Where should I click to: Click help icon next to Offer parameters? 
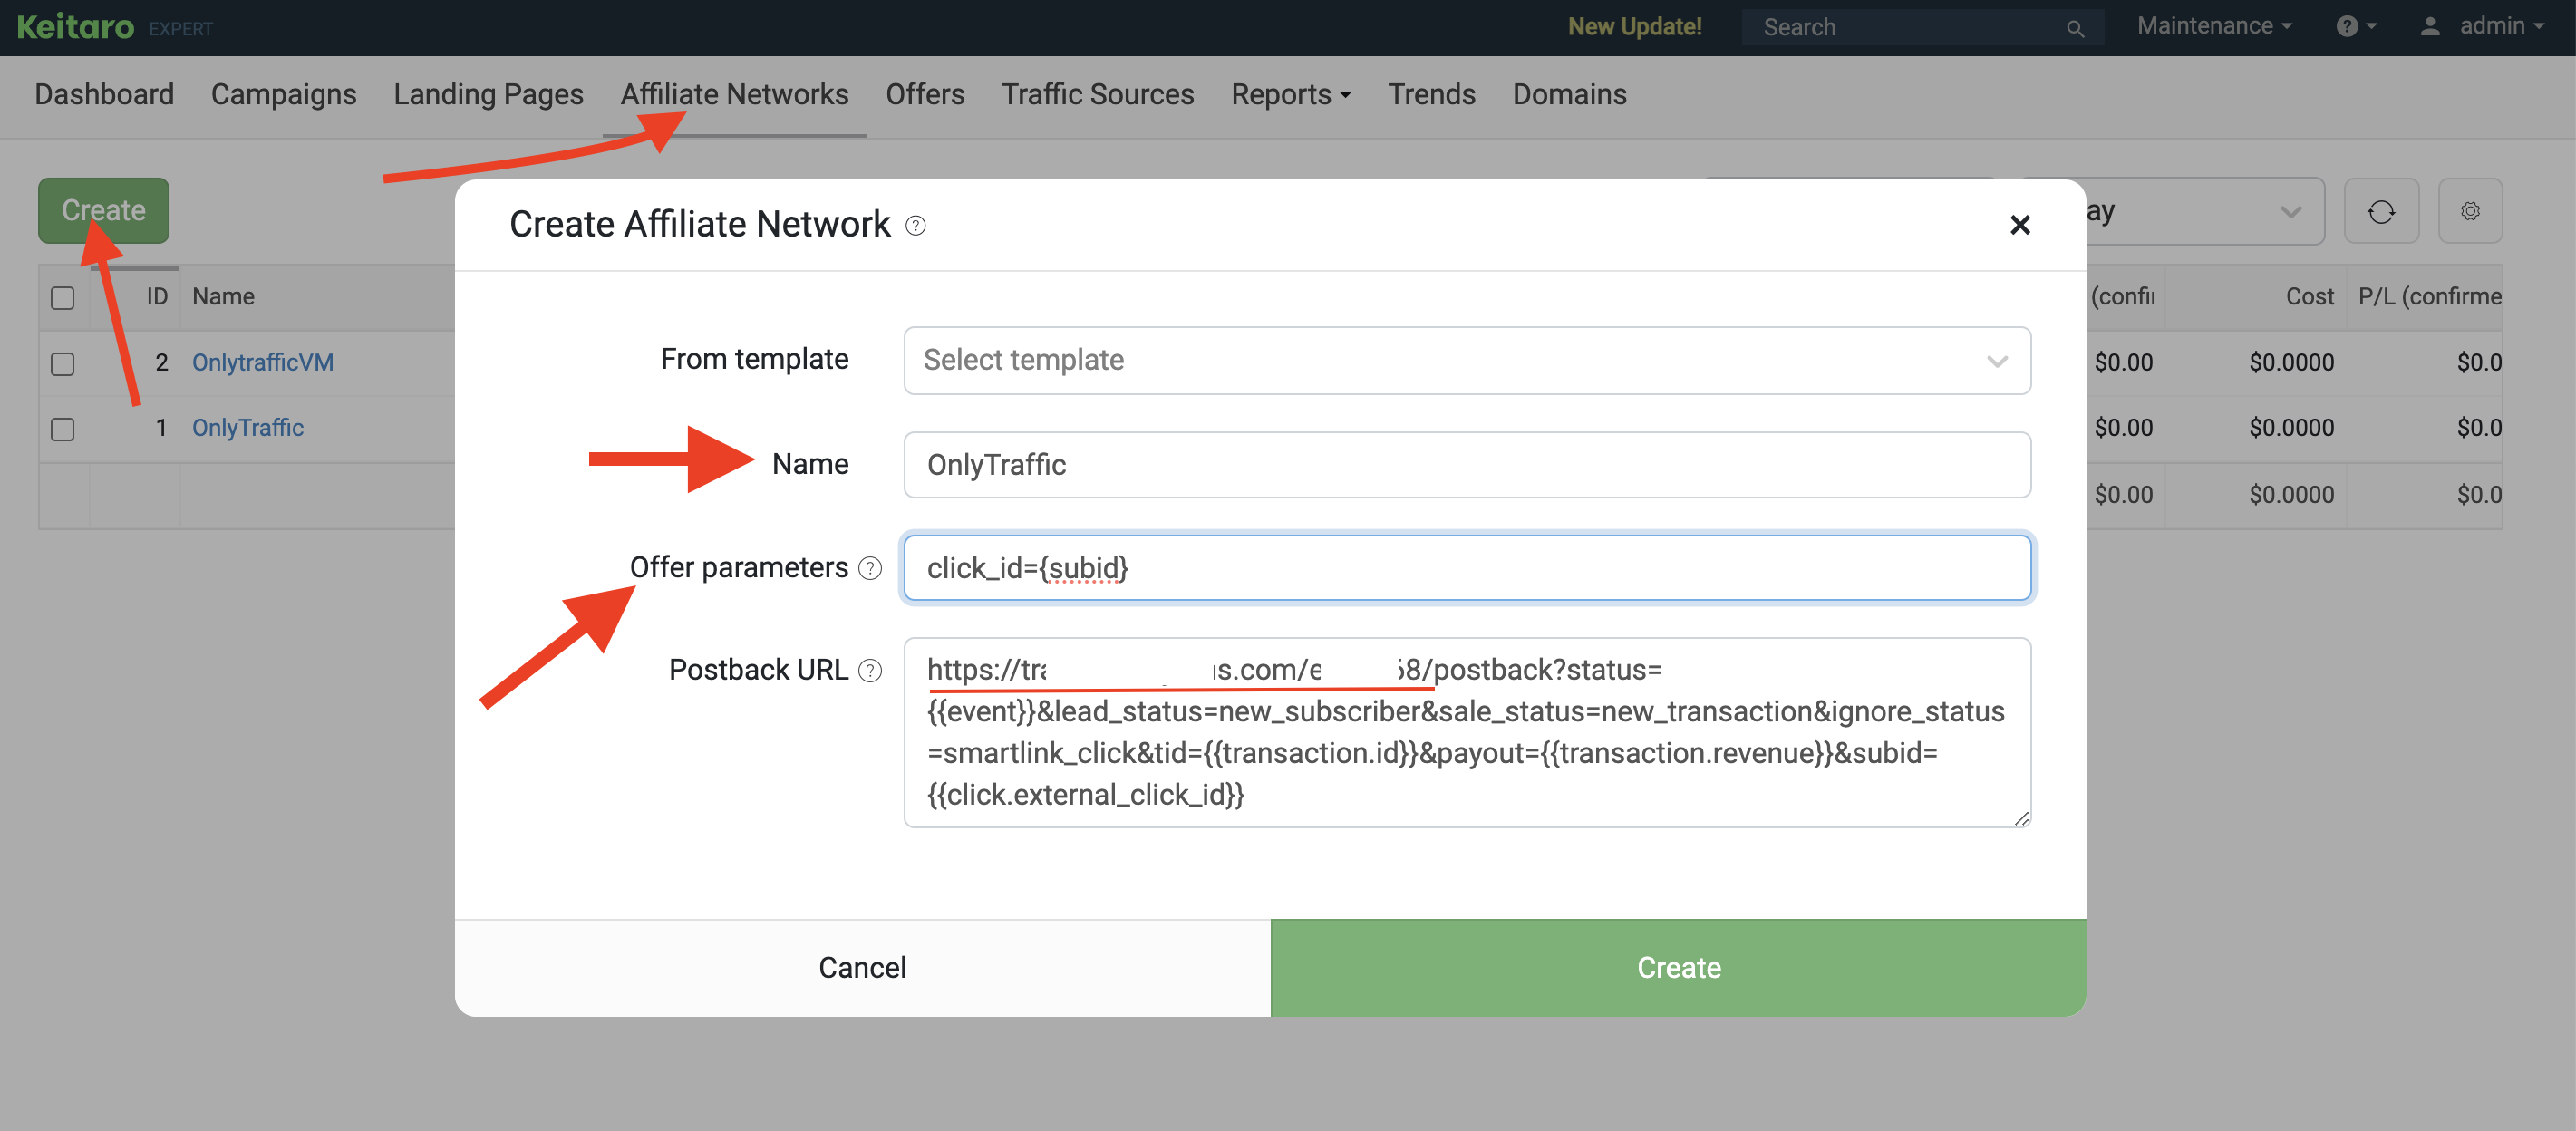[x=870, y=568]
